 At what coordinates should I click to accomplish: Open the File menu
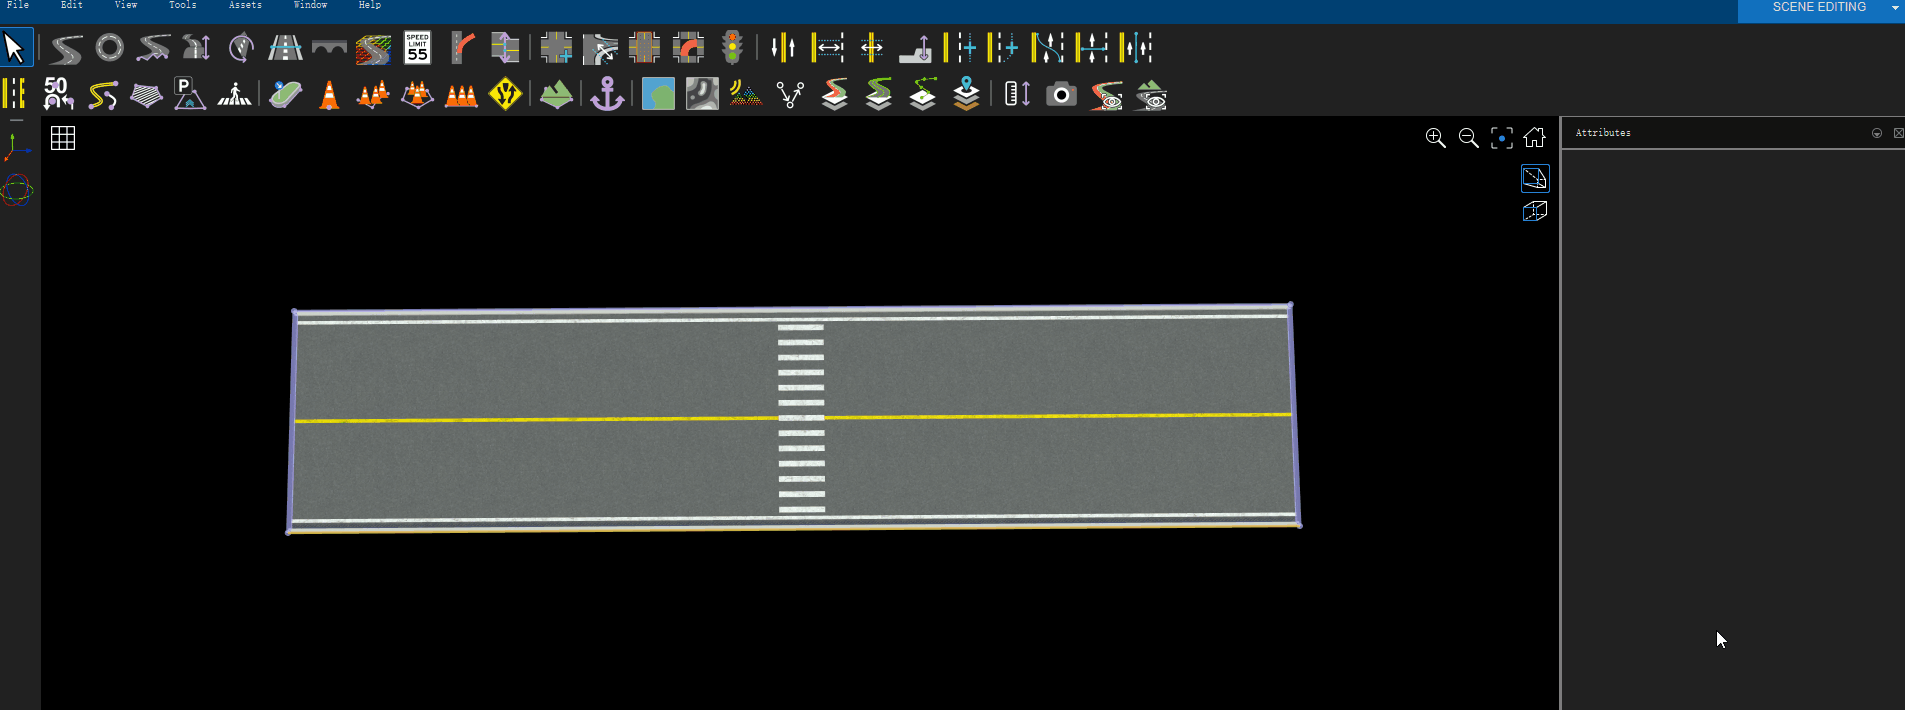[18, 5]
